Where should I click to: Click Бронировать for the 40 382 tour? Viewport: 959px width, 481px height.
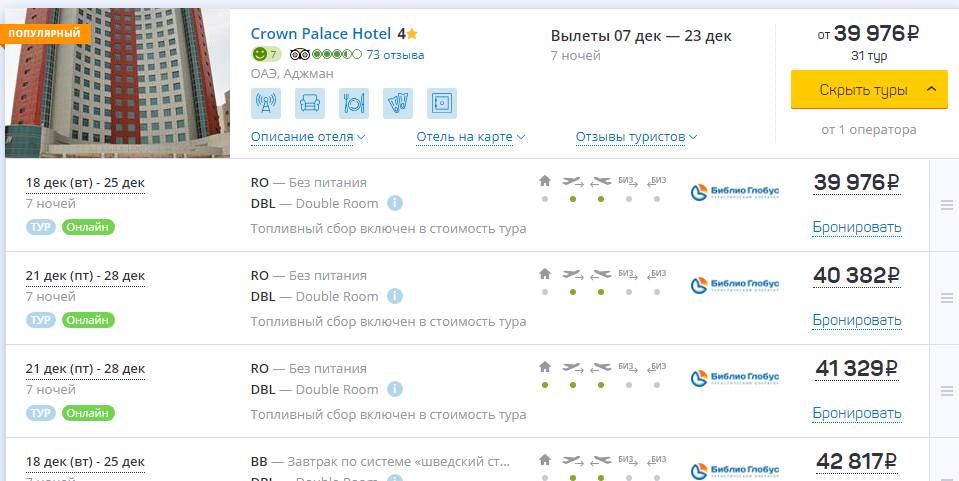click(x=856, y=320)
